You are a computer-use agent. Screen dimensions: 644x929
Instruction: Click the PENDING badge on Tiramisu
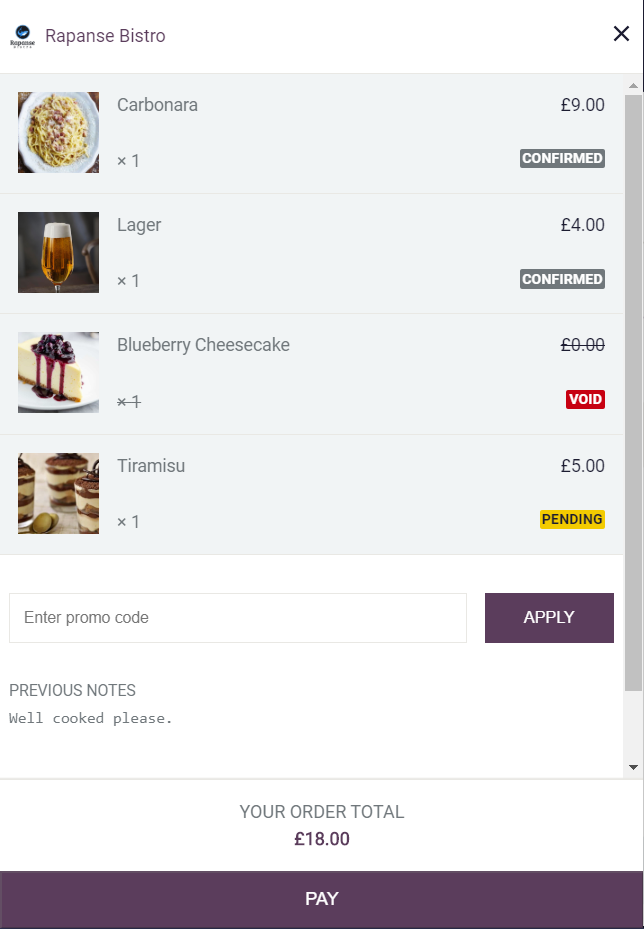coord(572,519)
